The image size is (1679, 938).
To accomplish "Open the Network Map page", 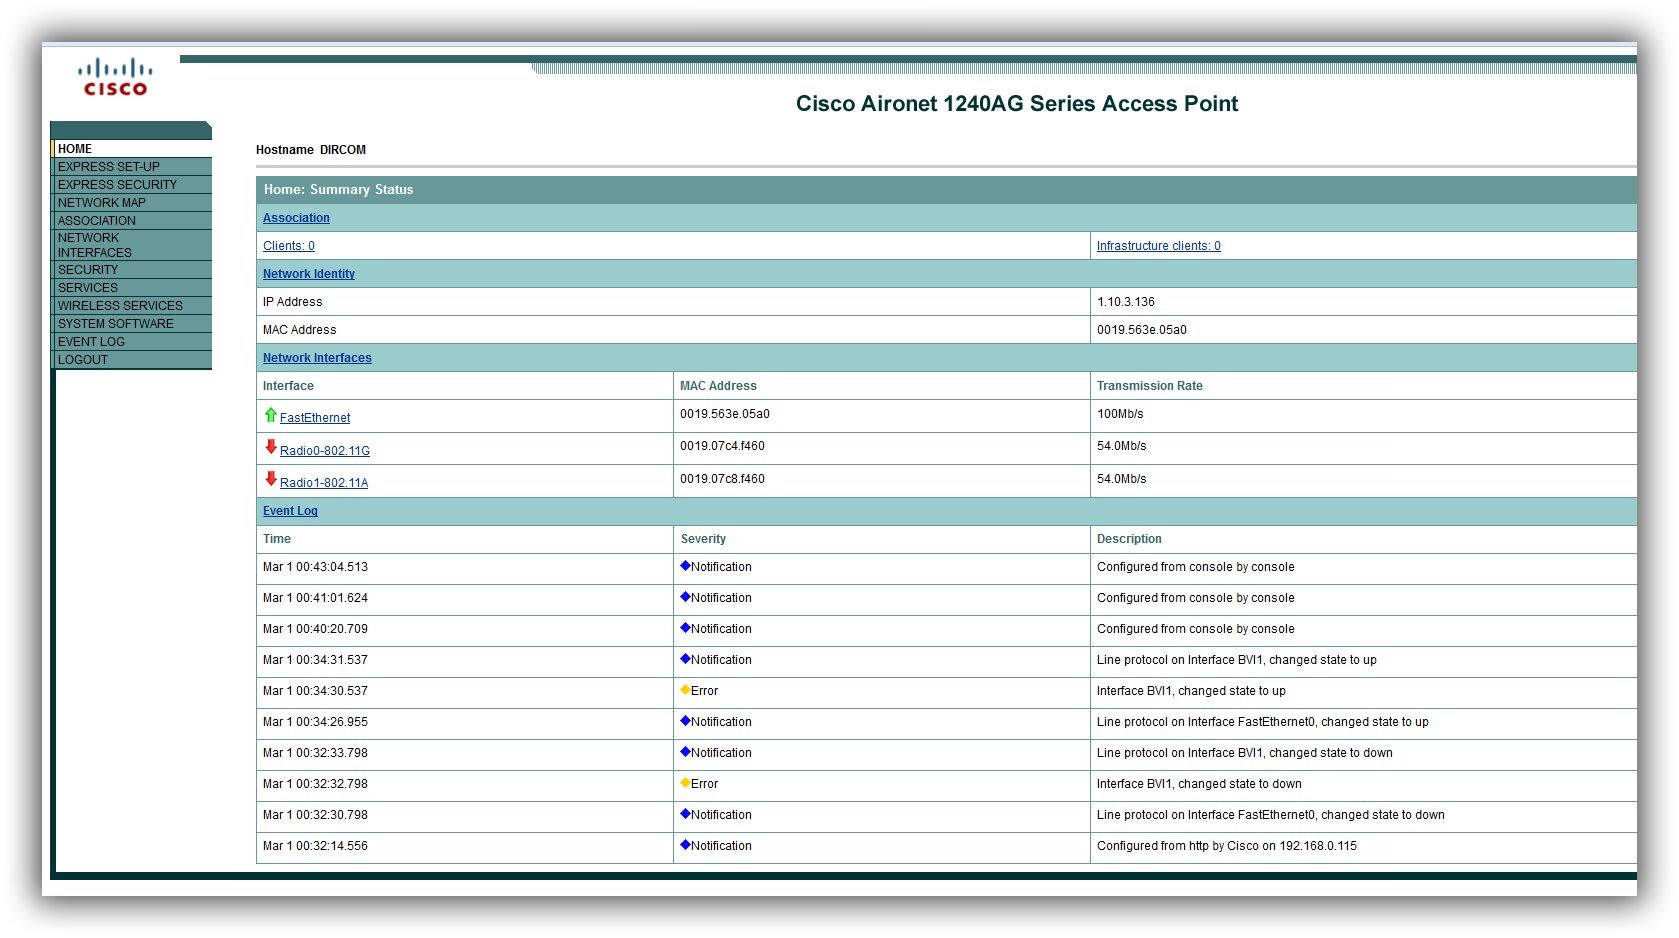I will pos(102,203).
